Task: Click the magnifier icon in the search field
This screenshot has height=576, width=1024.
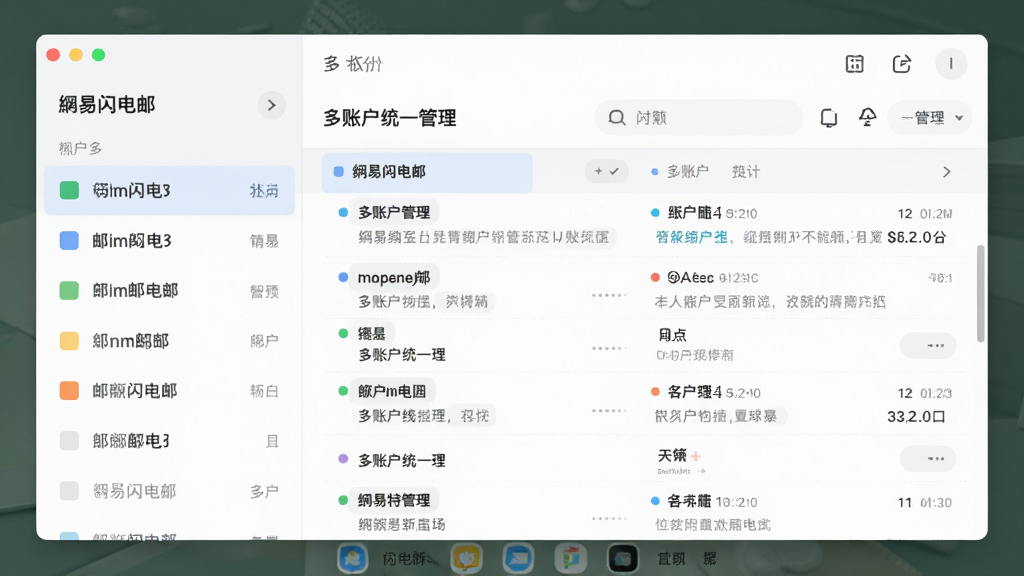Action: point(616,118)
